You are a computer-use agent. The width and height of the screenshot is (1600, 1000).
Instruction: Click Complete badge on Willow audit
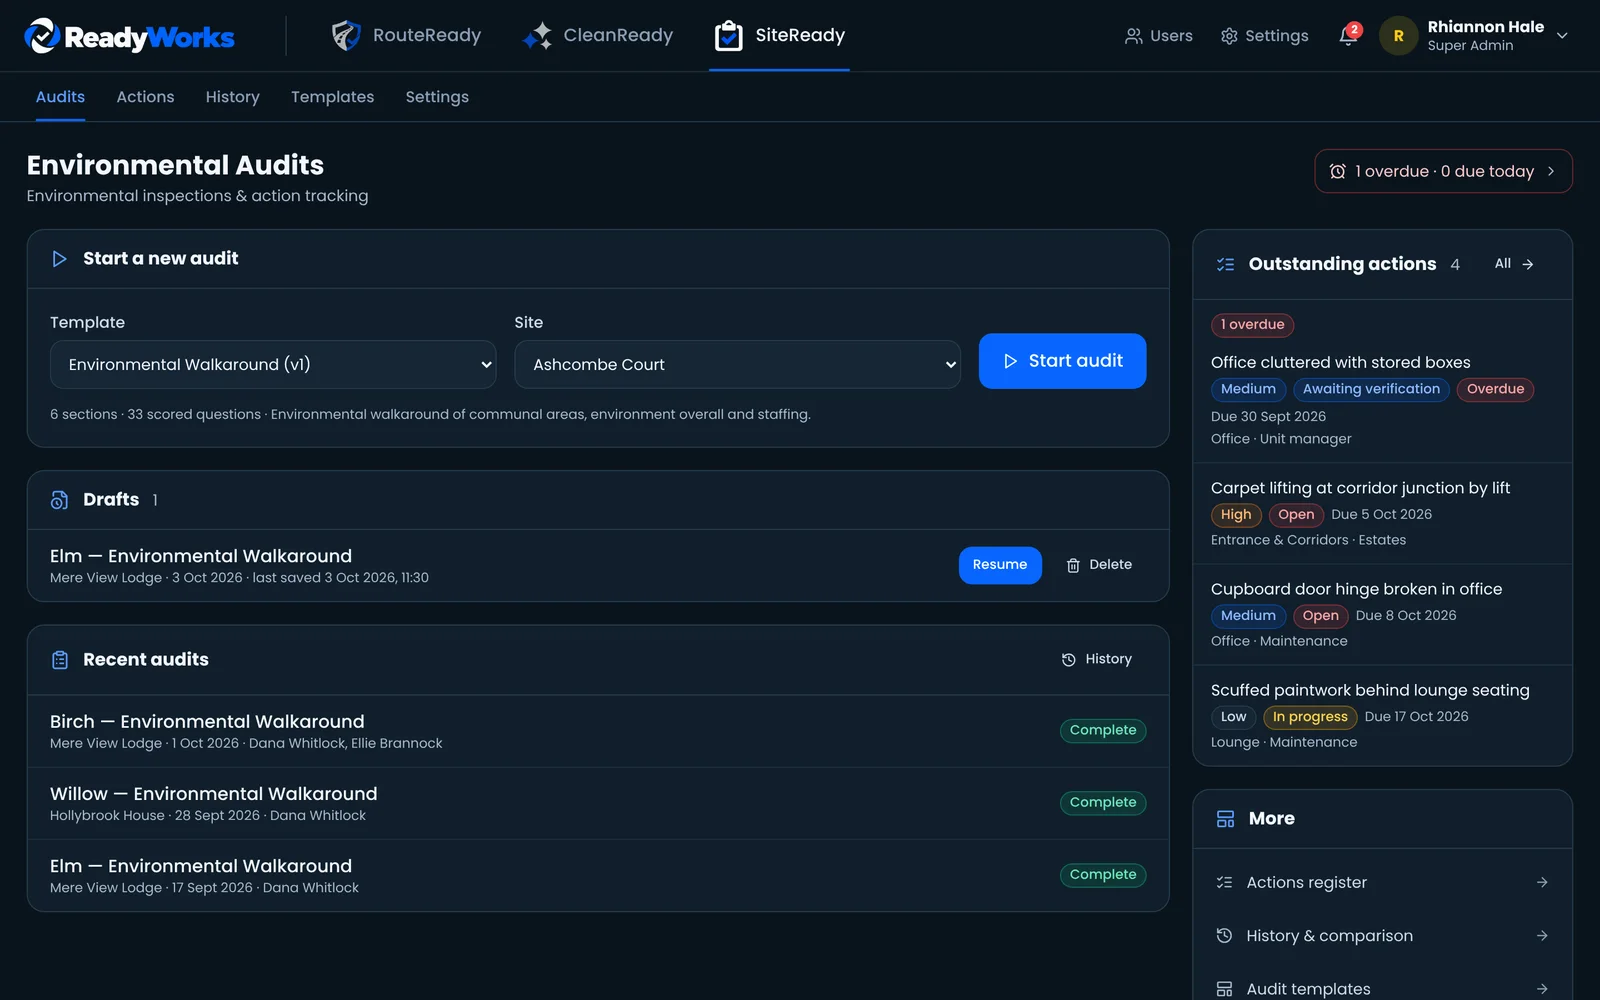[x=1103, y=803]
